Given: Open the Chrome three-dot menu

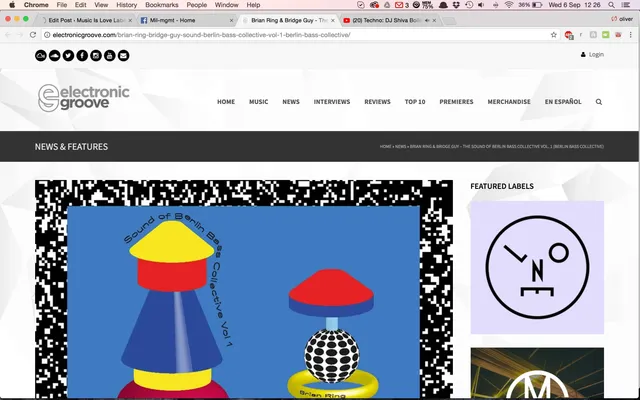Looking at the screenshot, I should click(631, 35).
